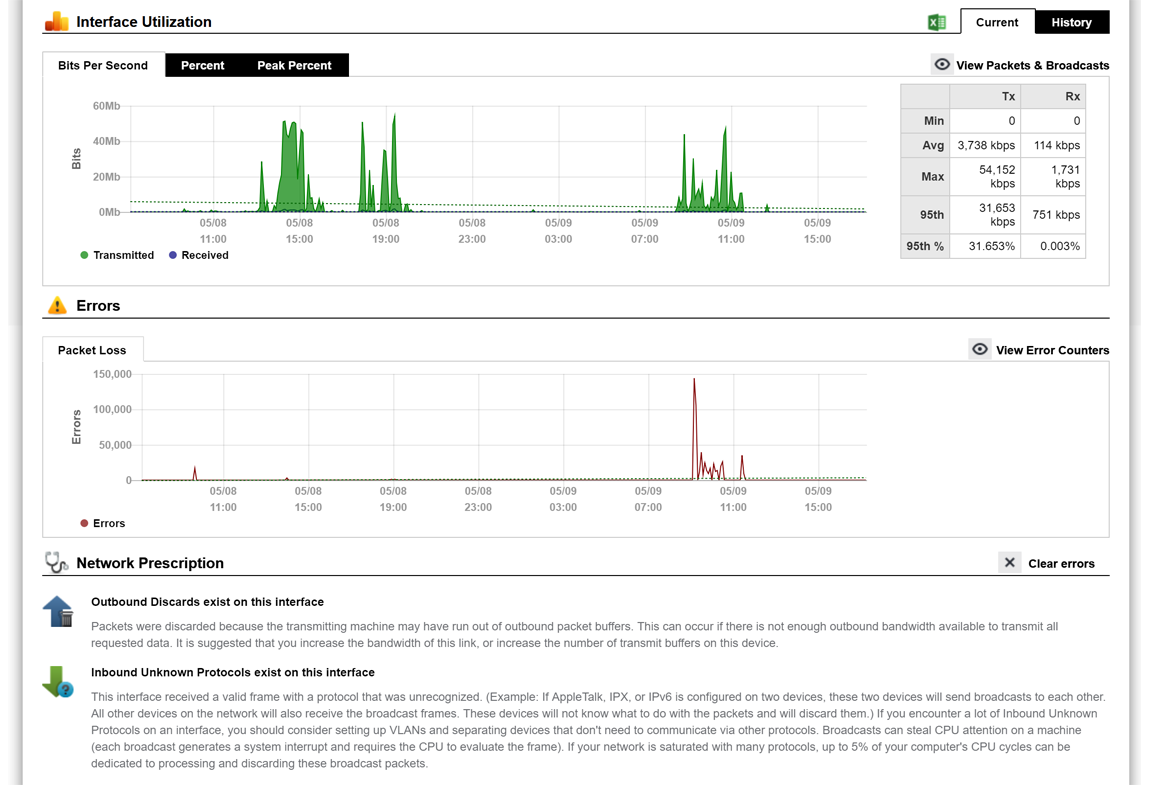Image resolution: width=1150 pixels, height=785 pixels.
Task: Click the eye icon for Error Counters
Action: (x=980, y=350)
